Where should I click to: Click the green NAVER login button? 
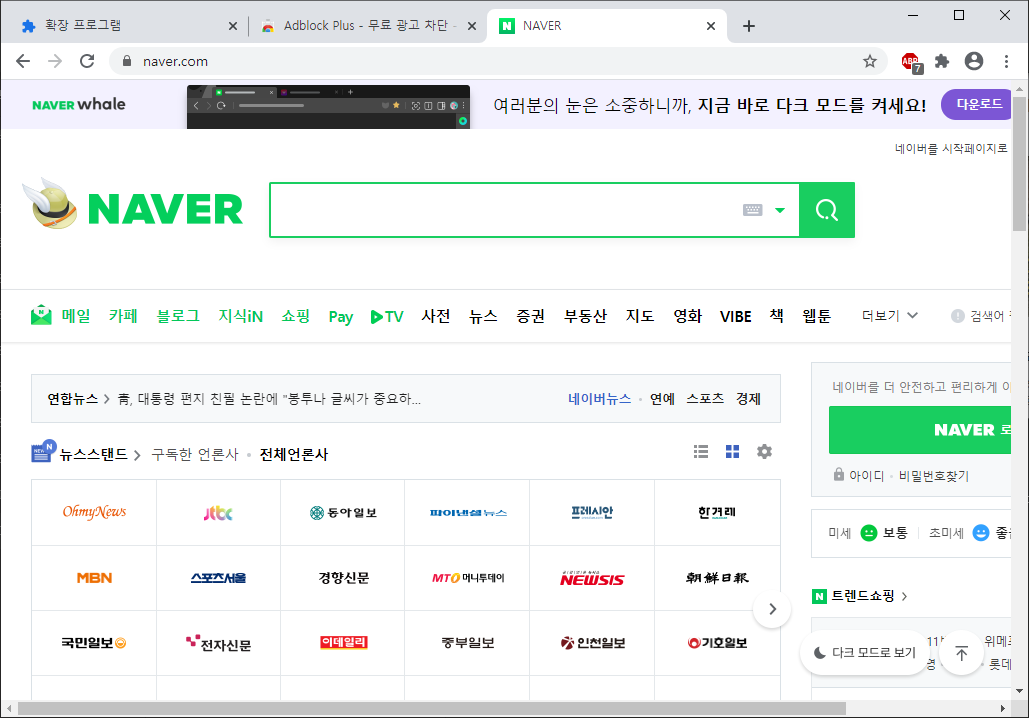[x=920, y=430]
